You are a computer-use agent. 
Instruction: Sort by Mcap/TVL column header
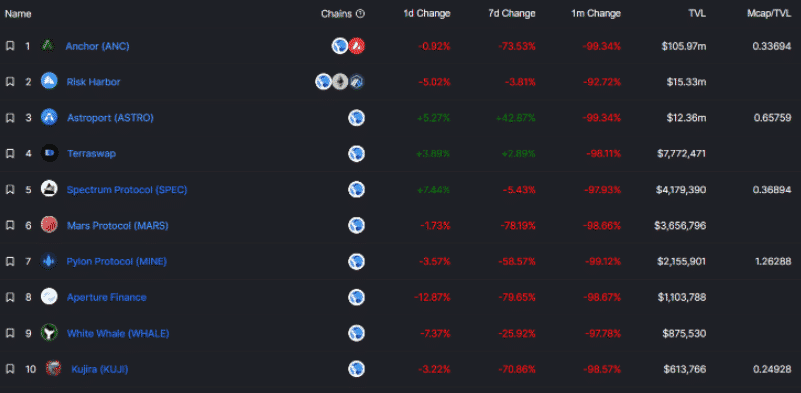click(769, 14)
